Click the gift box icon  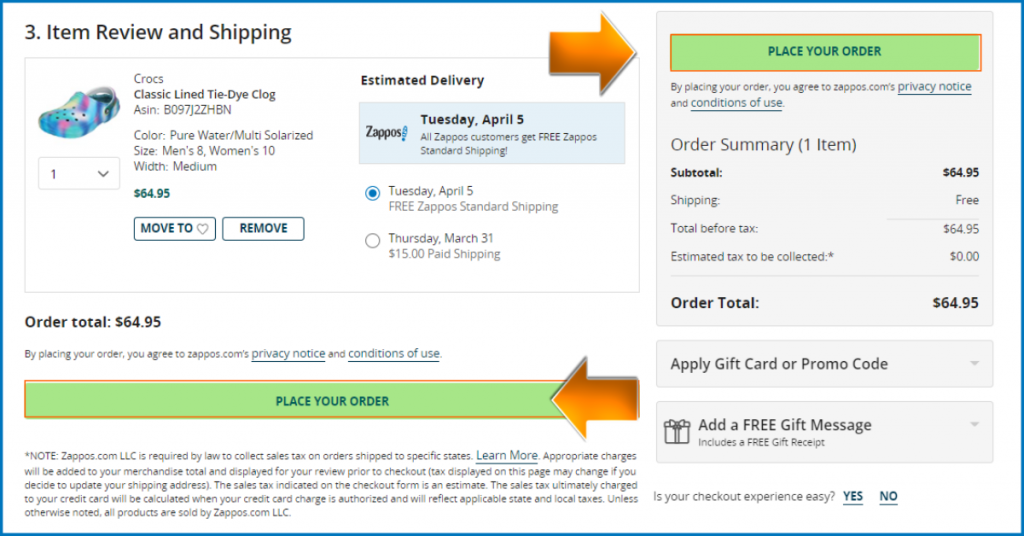tap(677, 432)
